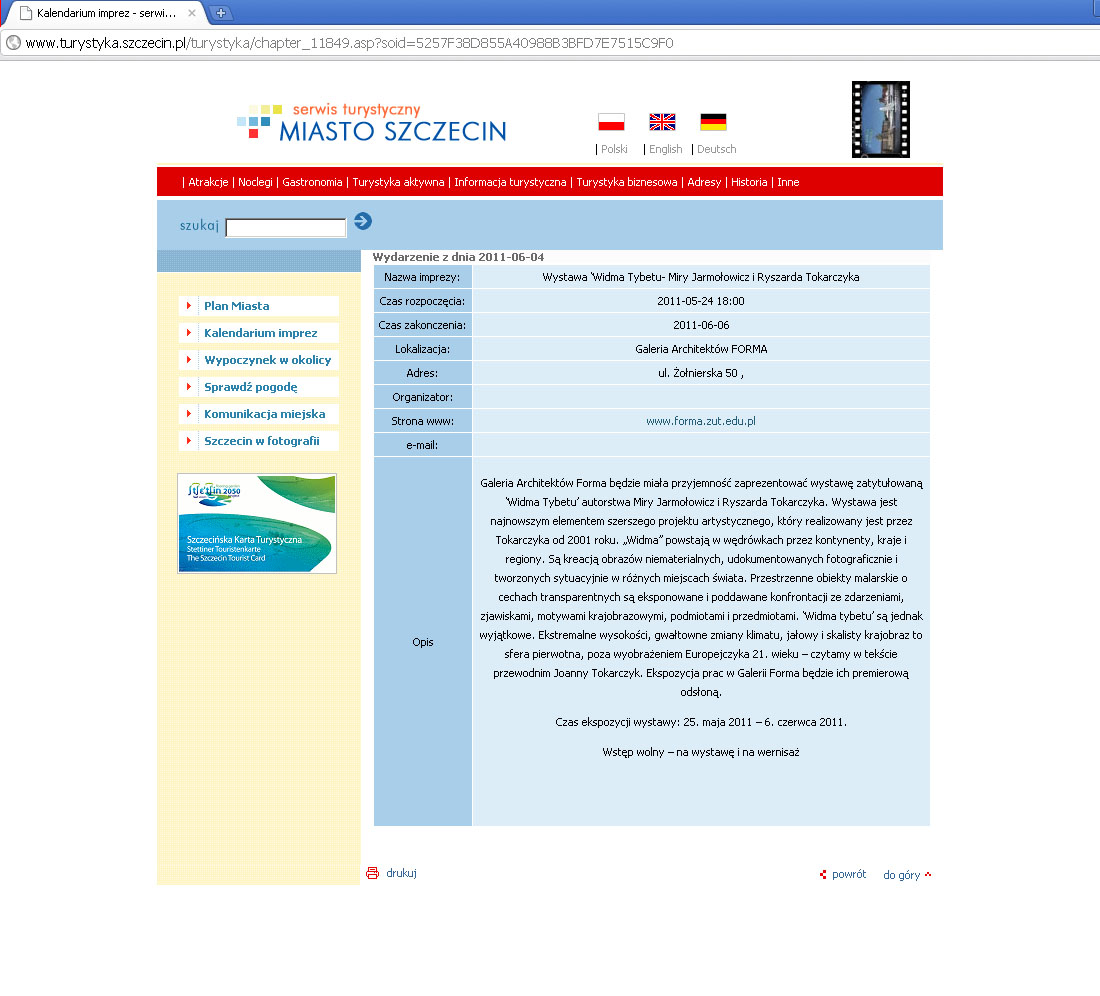Screen dimensions: 1100x996
Task: Open Plan Miasta link
Action: (x=236, y=306)
